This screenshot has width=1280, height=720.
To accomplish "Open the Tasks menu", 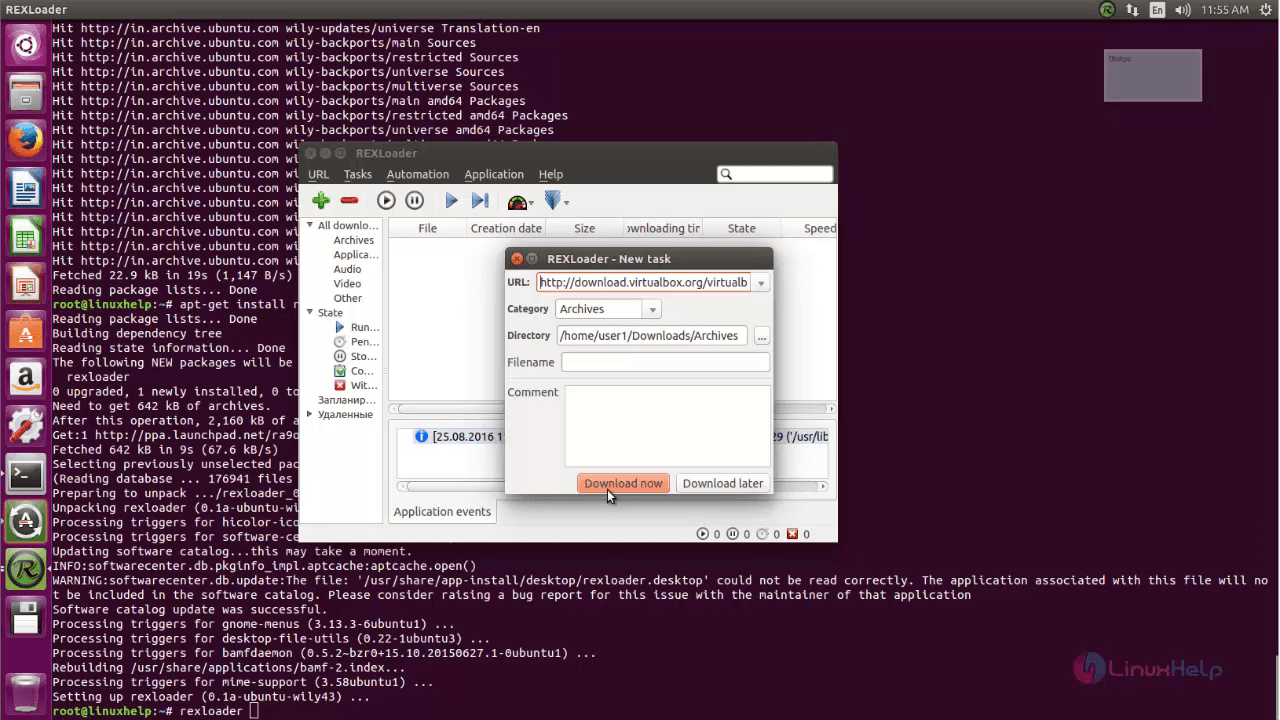I will coord(358,174).
